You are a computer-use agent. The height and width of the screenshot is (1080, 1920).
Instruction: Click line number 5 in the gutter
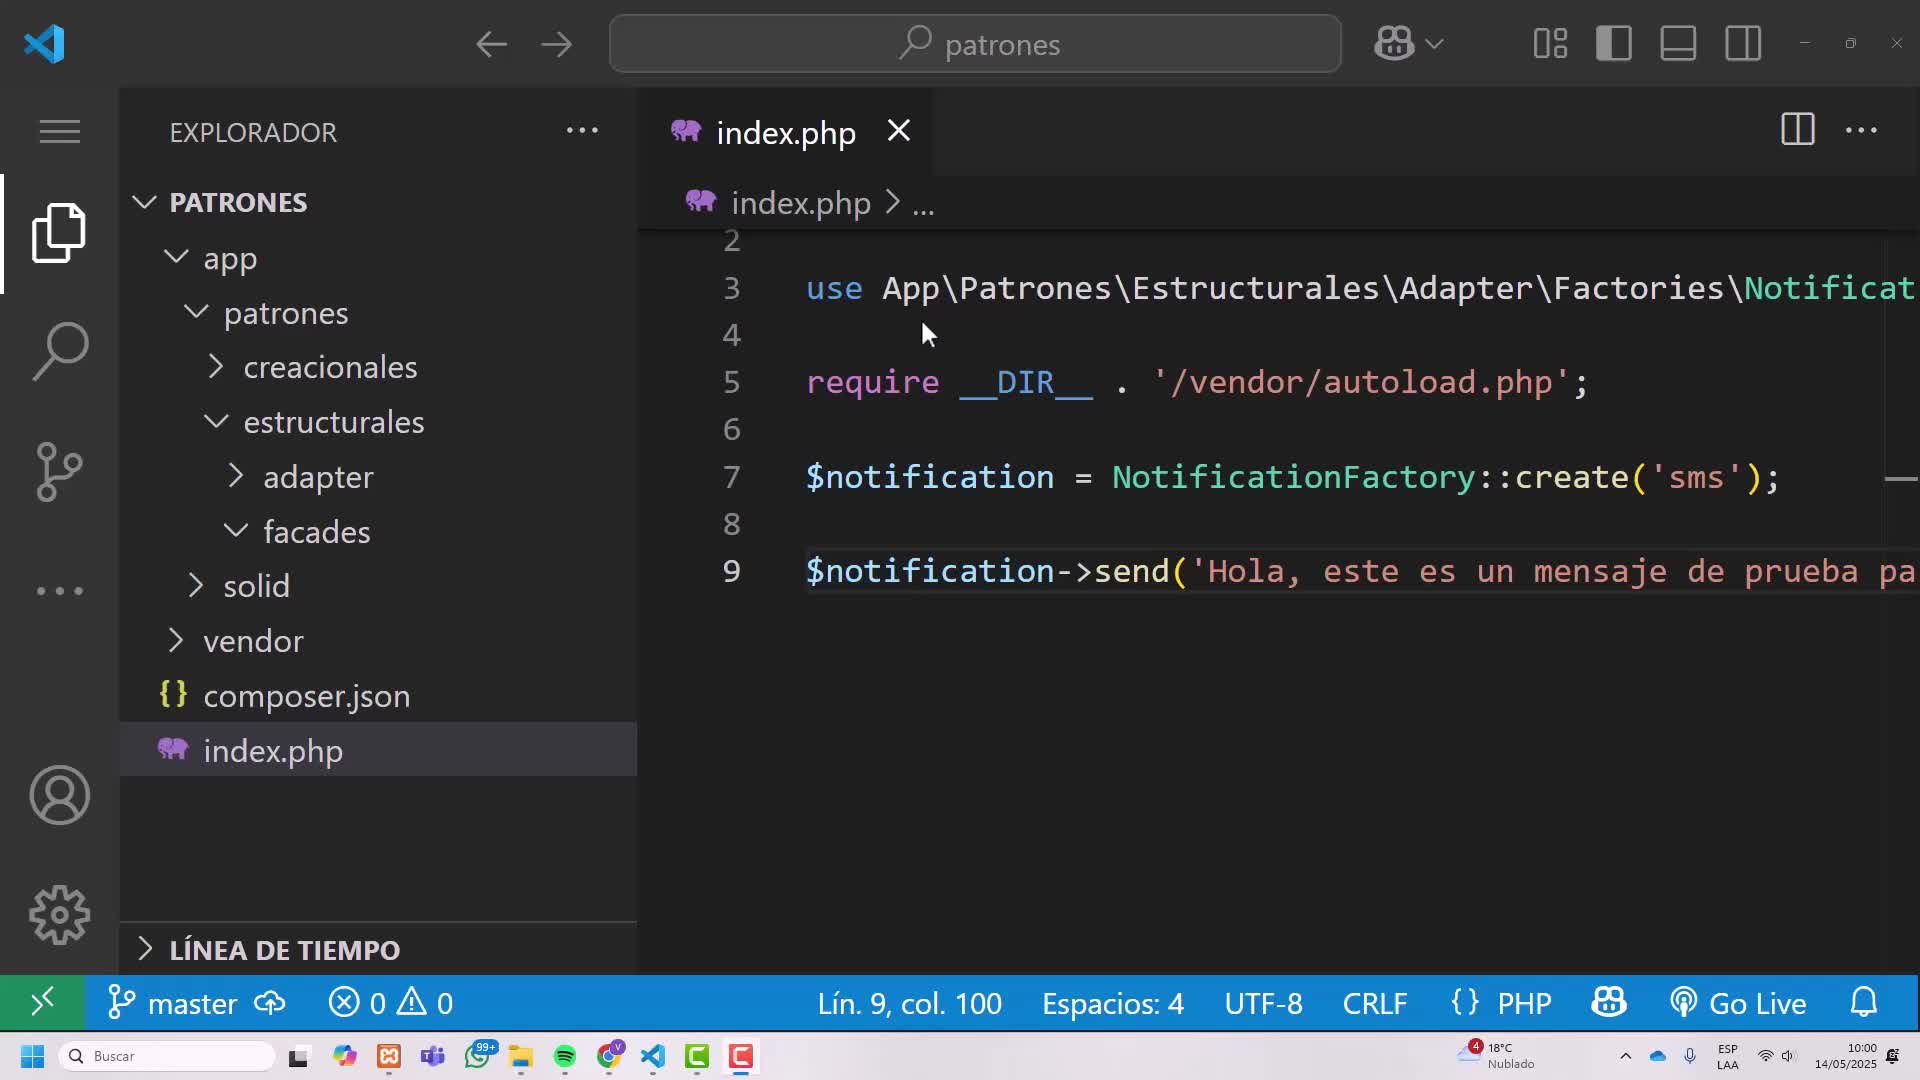[x=732, y=382]
